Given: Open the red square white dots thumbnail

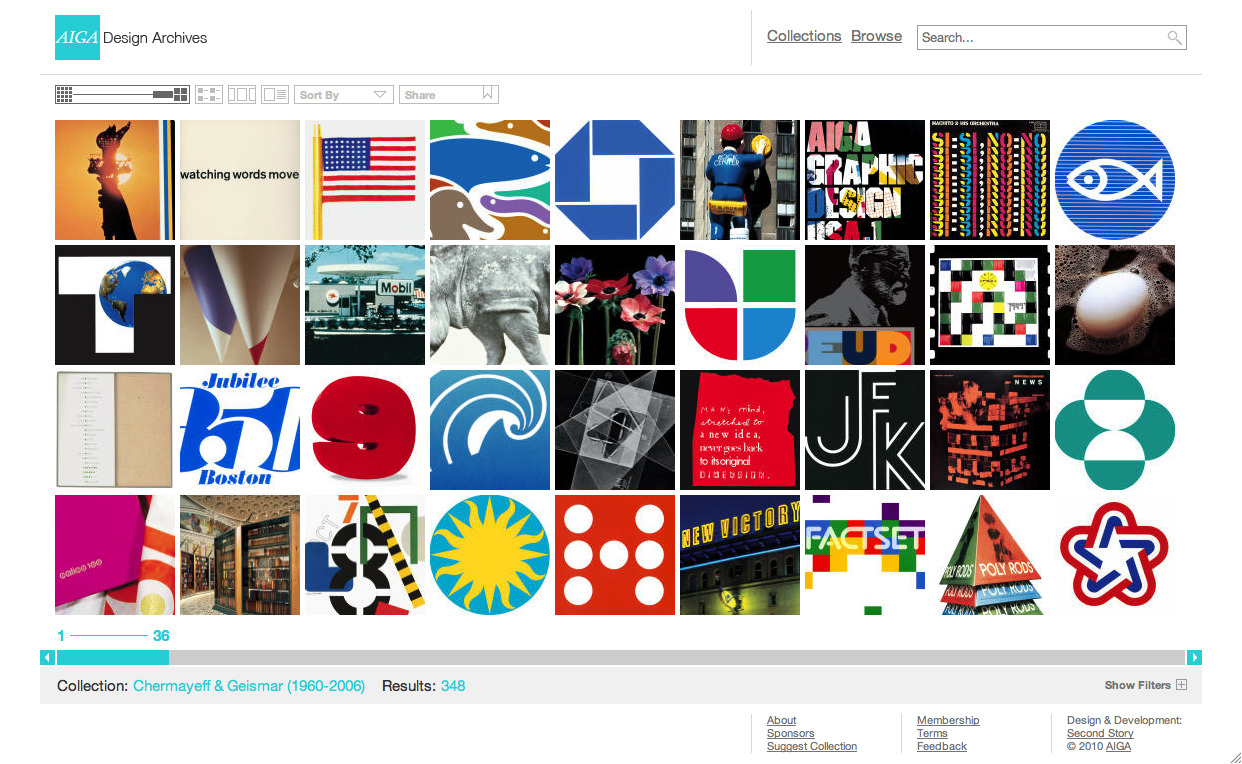Looking at the screenshot, I should click(x=615, y=555).
